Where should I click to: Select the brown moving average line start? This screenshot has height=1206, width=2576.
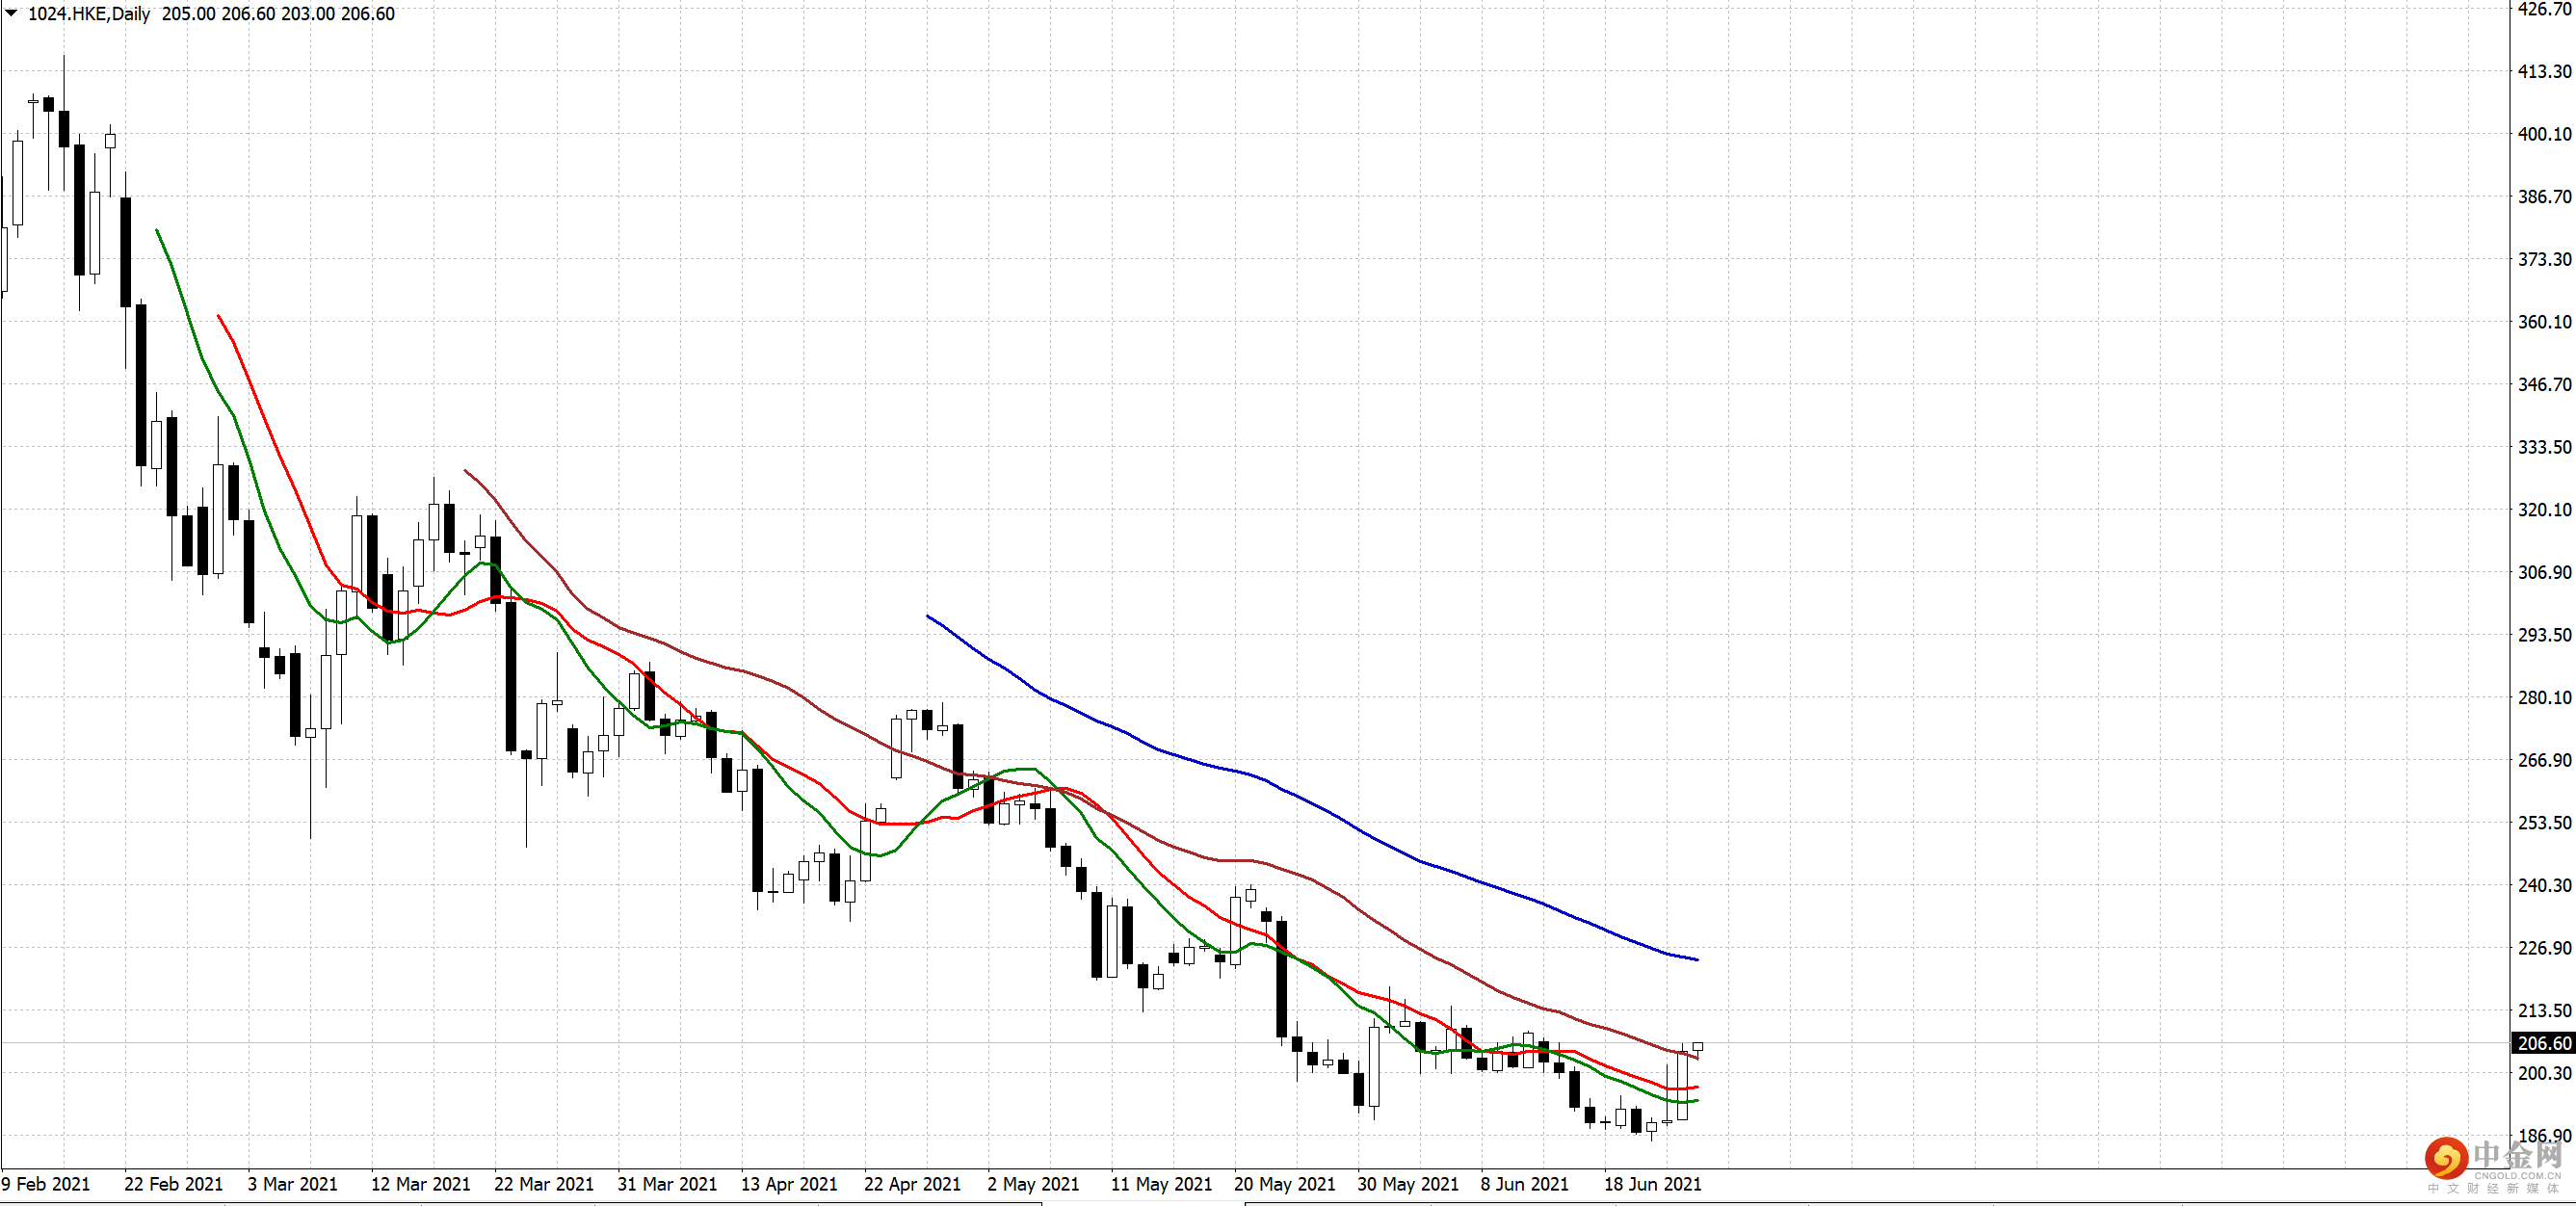(x=466, y=471)
